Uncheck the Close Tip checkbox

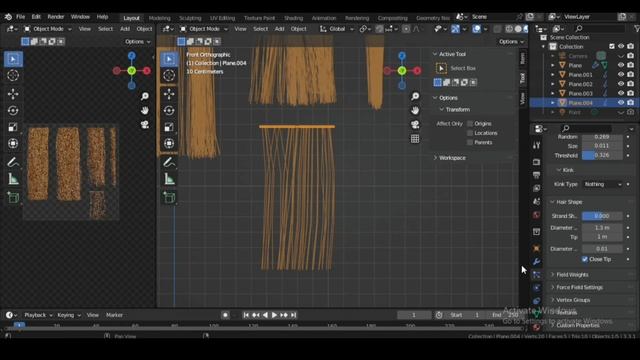[585, 259]
